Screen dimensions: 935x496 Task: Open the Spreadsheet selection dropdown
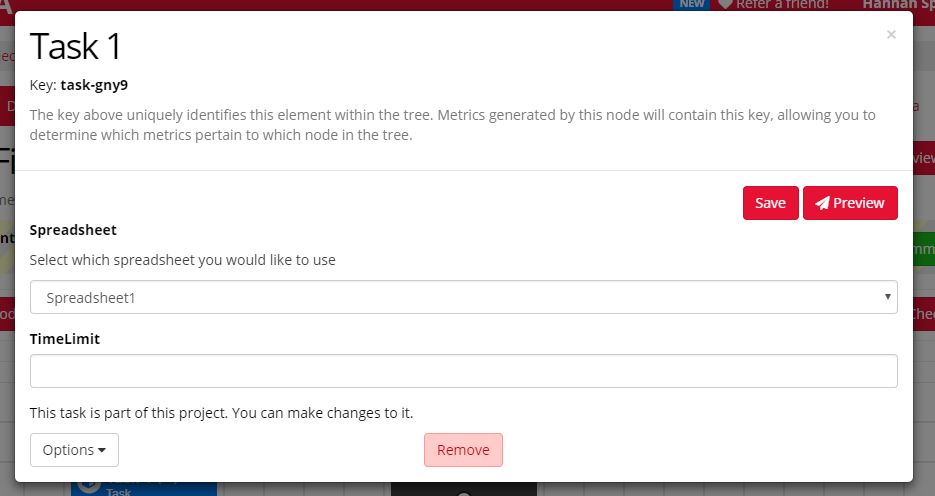463,297
